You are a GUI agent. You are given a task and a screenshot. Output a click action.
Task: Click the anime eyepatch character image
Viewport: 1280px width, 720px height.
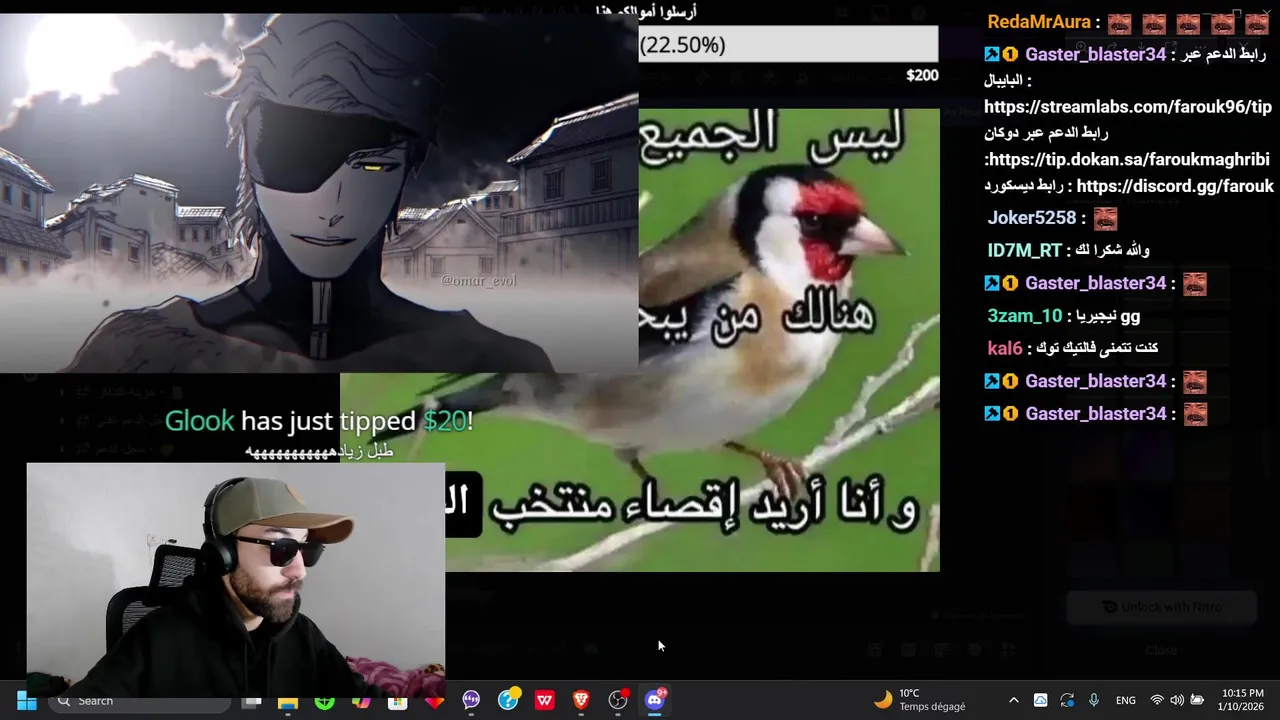tap(319, 192)
